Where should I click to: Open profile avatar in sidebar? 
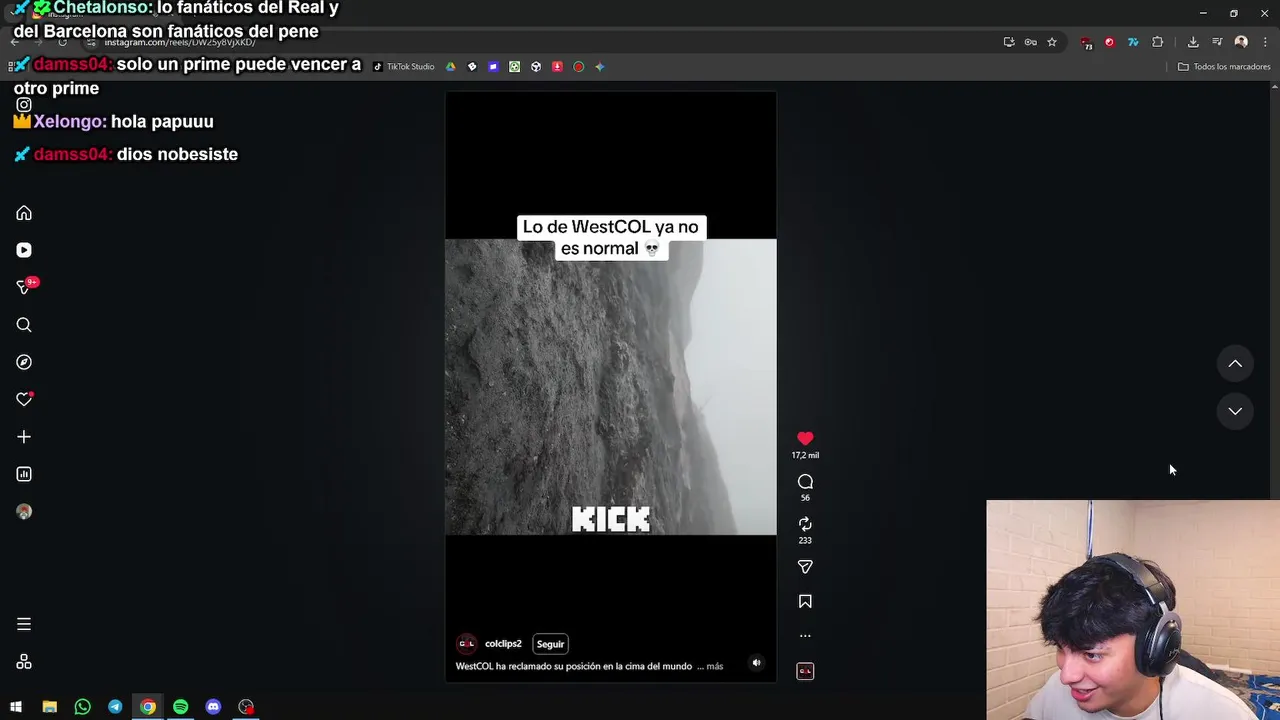coord(24,512)
